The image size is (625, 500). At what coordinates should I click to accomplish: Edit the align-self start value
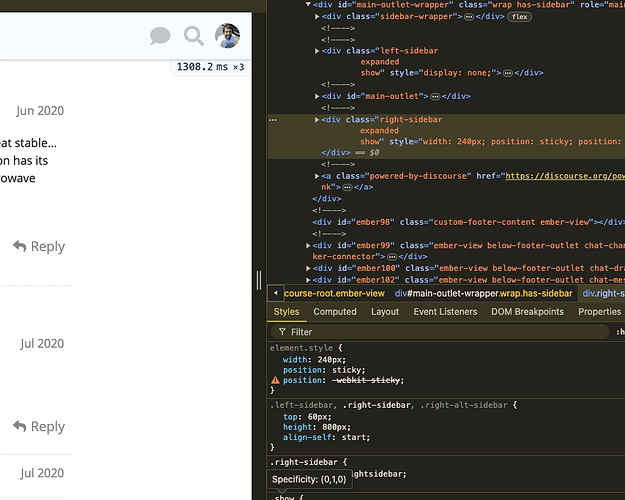[354, 437]
